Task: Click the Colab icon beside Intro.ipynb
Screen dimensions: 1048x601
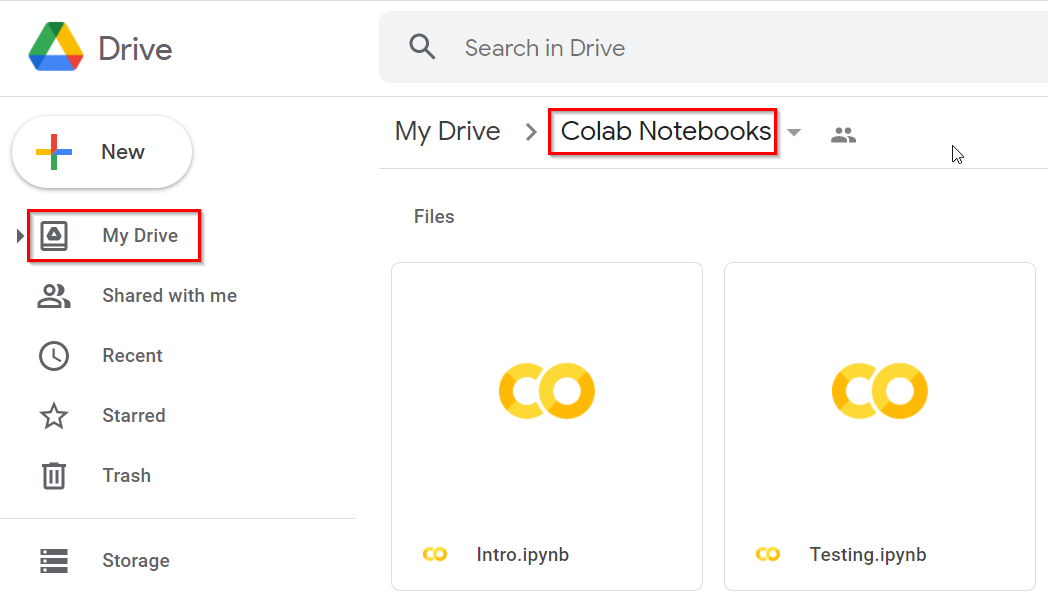Action: (x=435, y=554)
